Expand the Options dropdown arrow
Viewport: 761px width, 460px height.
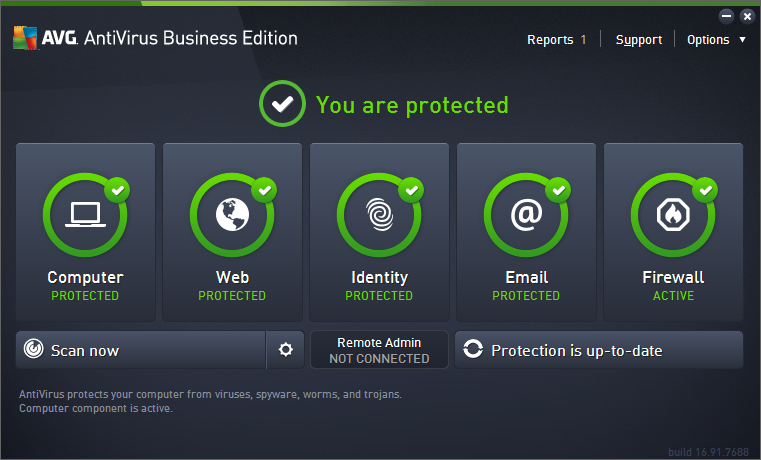point(742,40)
